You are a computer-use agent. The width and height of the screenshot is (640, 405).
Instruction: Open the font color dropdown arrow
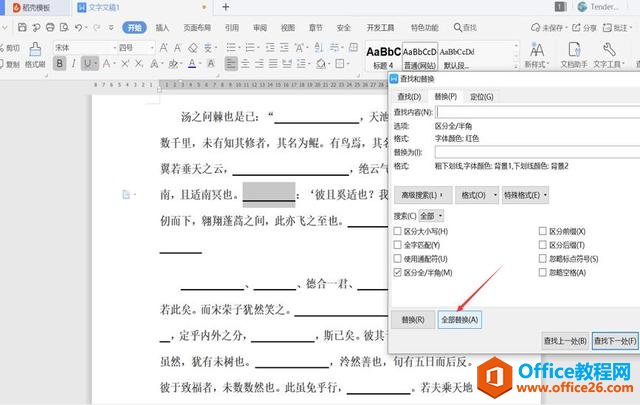(x=200, y=64)
